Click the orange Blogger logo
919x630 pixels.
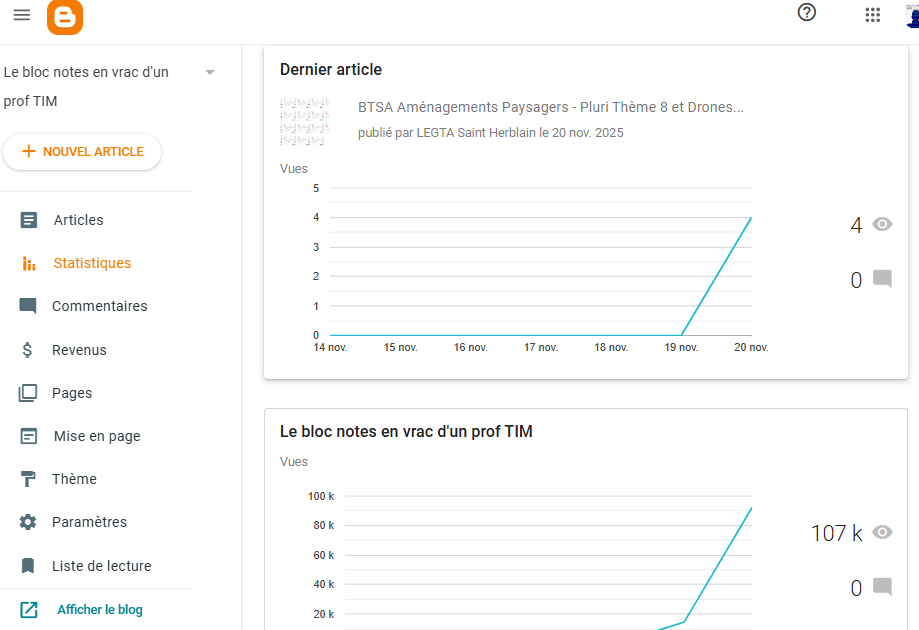(x=65, y=16)
